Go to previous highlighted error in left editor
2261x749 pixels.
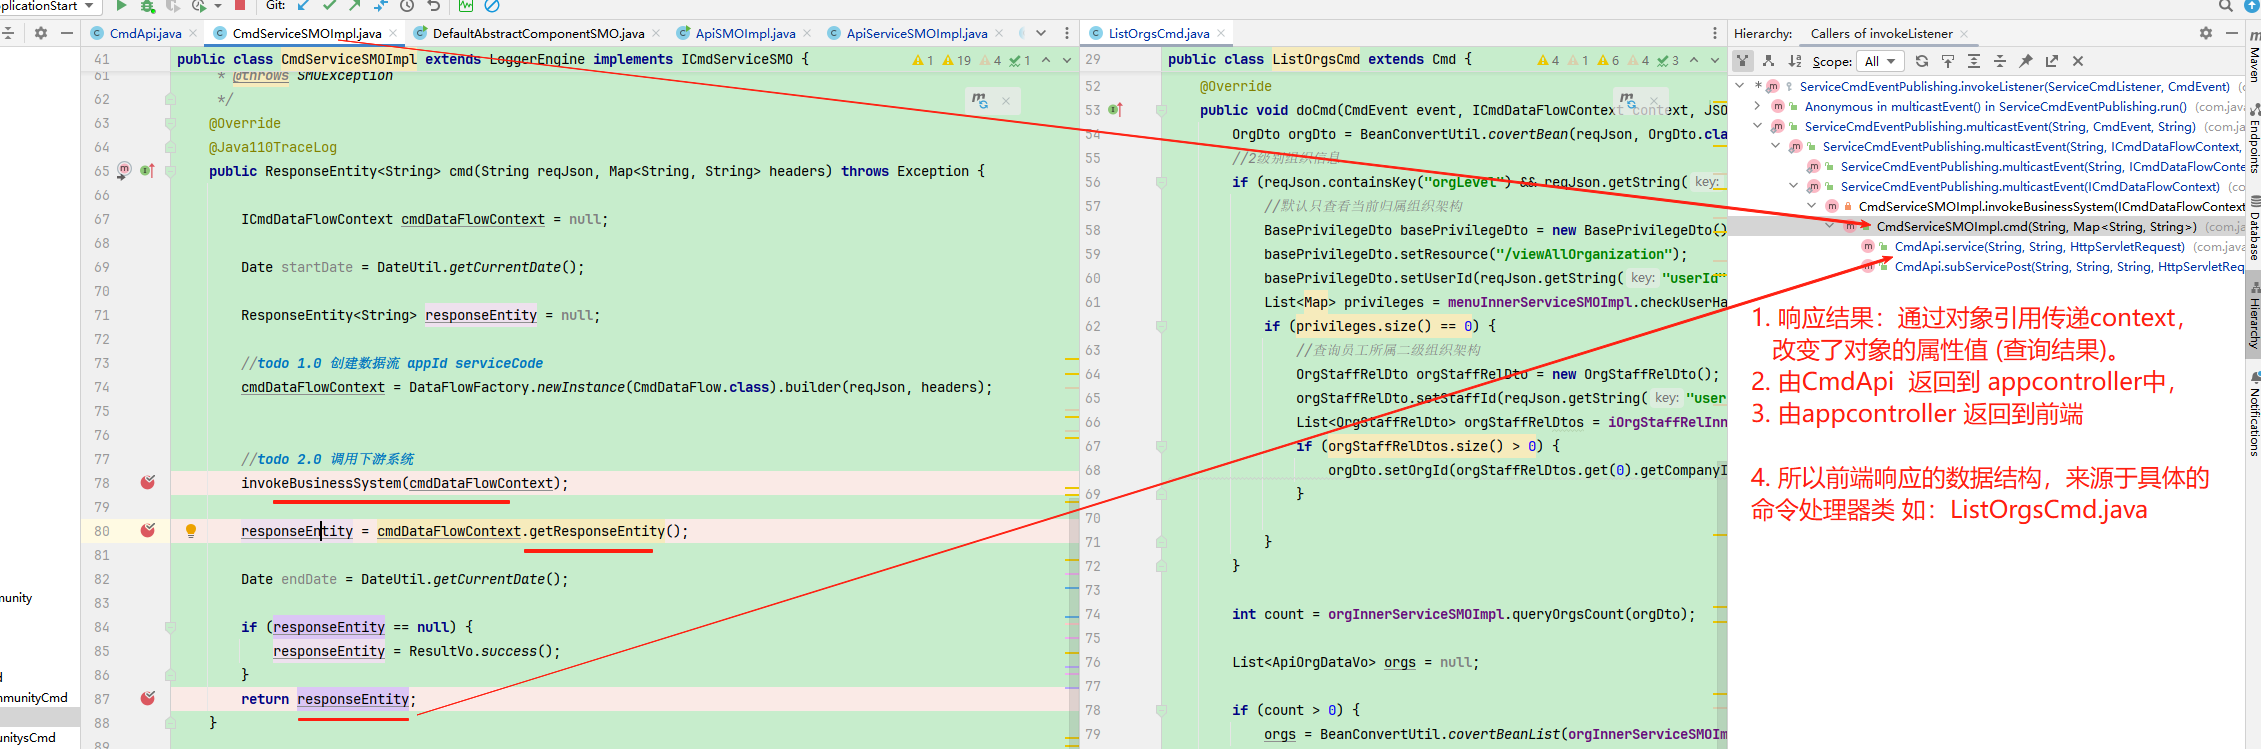pyautogui.click(x=1046, y=60)
